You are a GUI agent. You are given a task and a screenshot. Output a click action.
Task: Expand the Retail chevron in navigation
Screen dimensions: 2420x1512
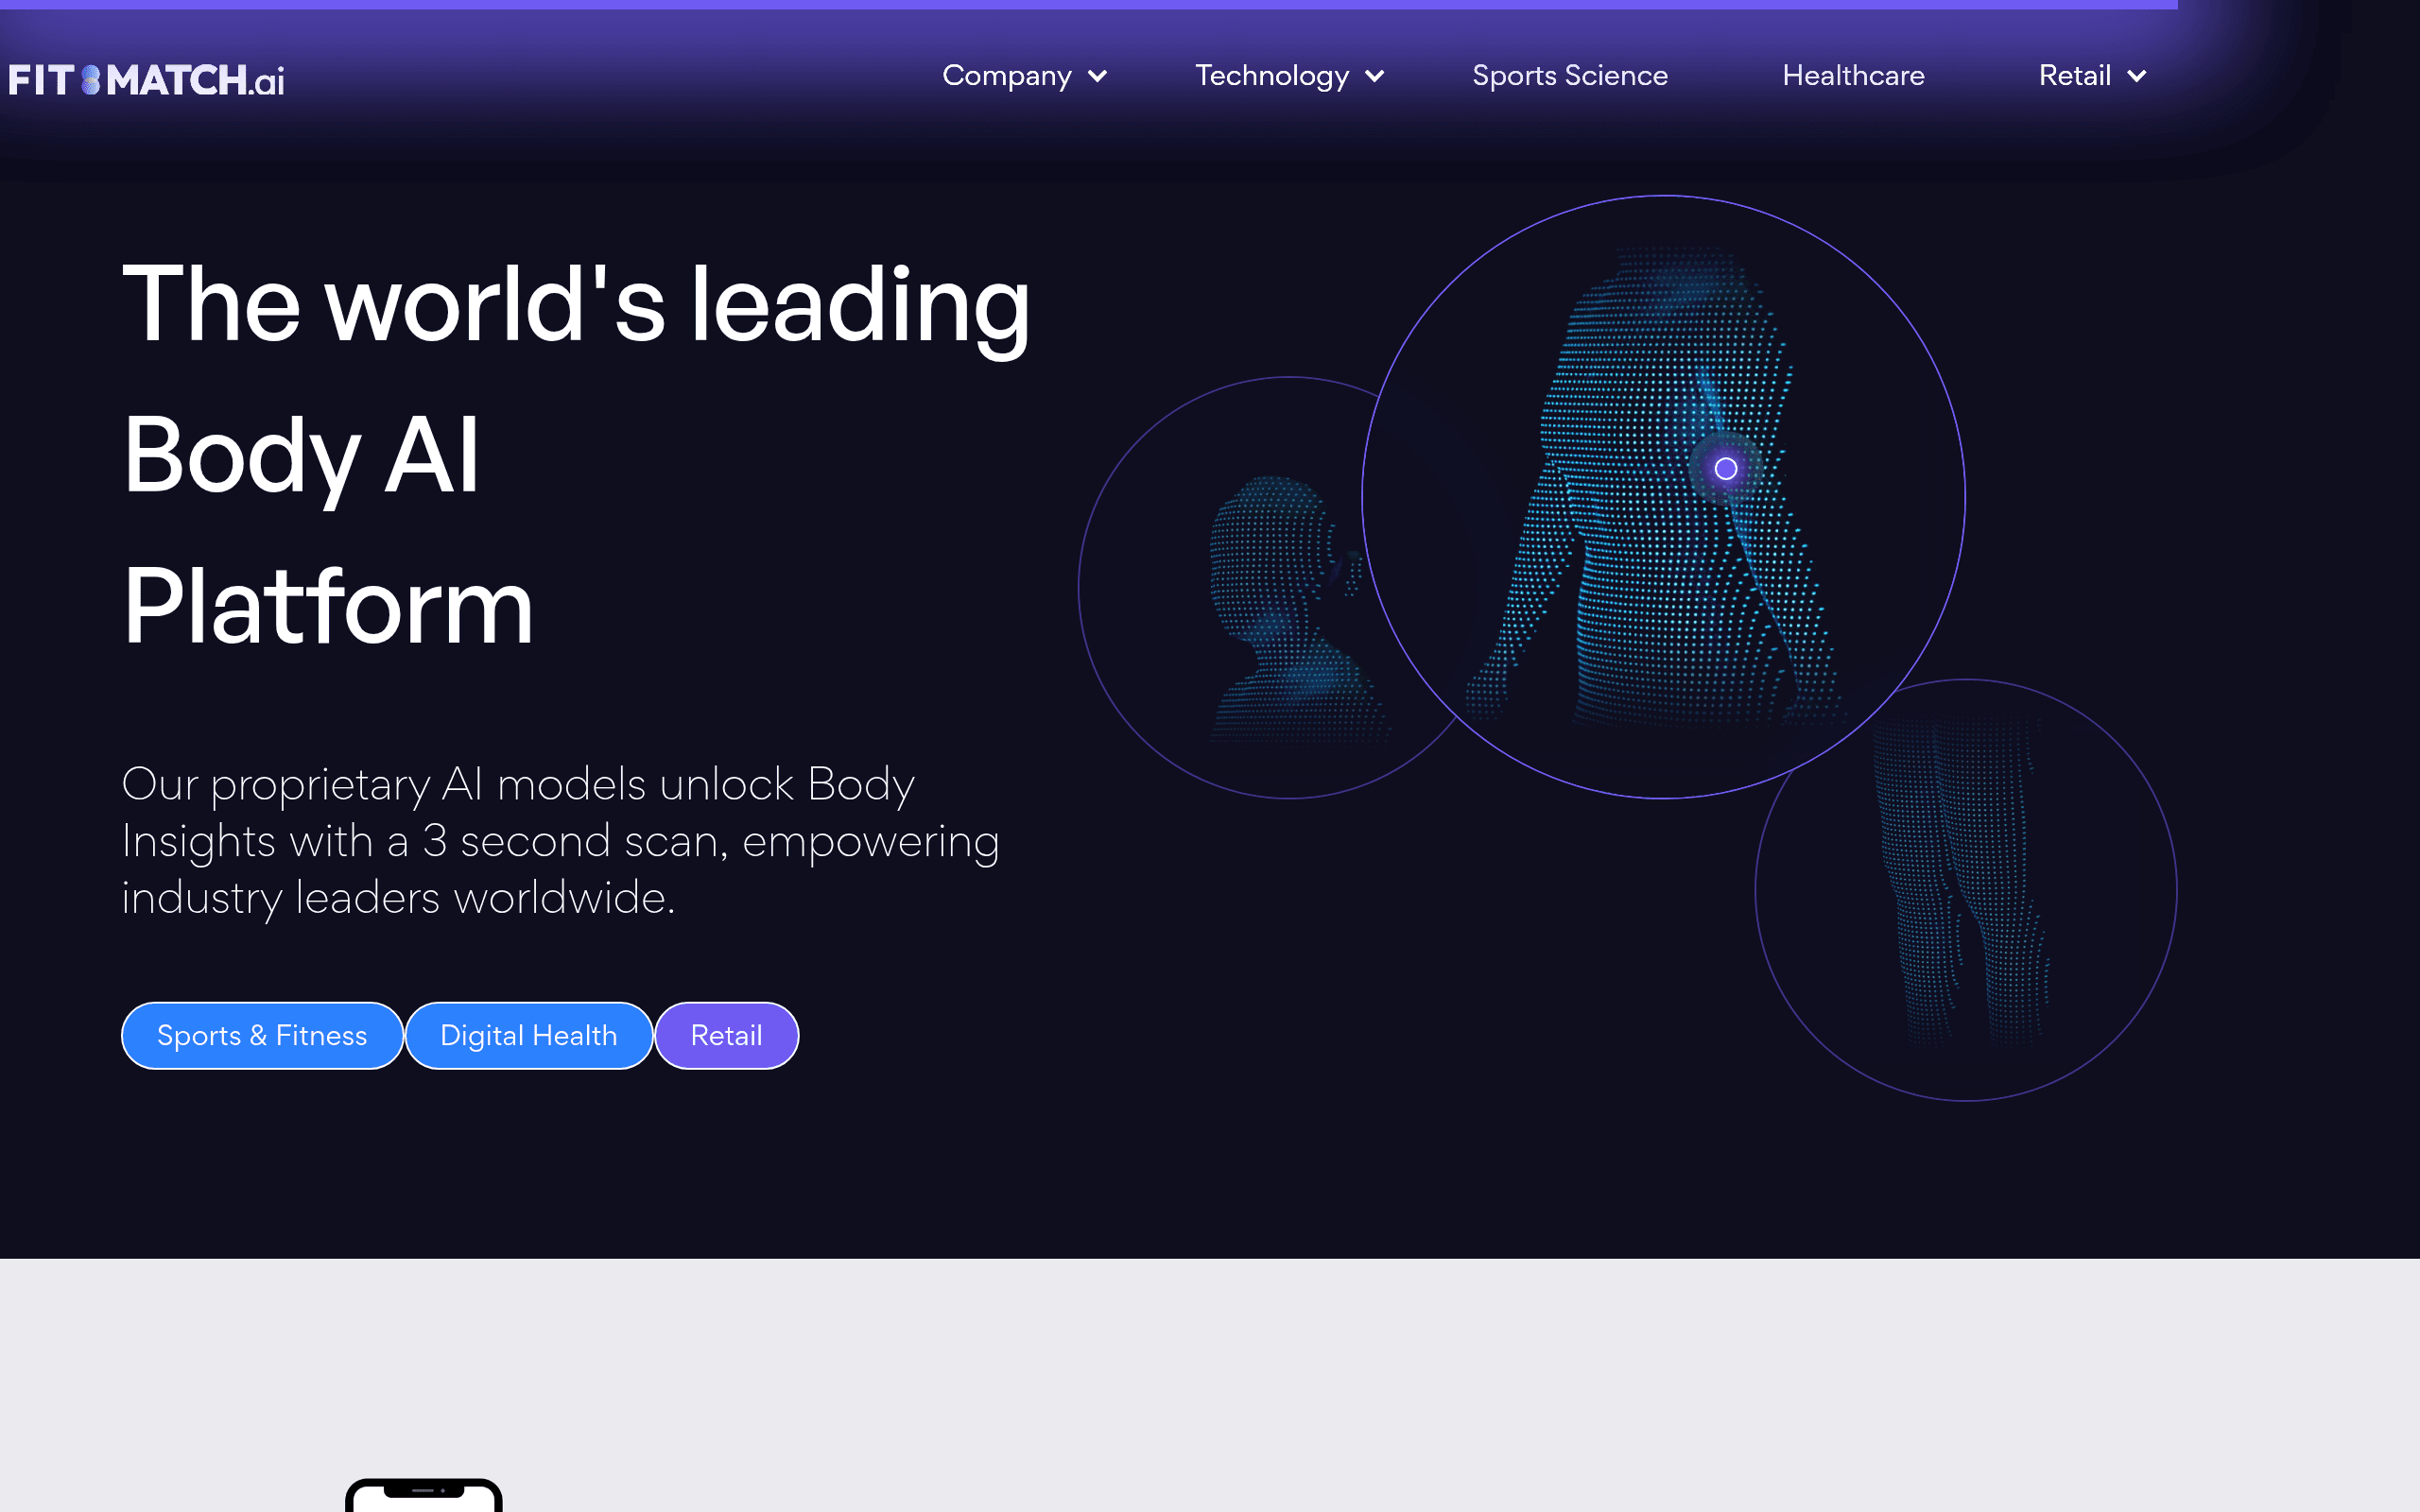(2137, 77)
